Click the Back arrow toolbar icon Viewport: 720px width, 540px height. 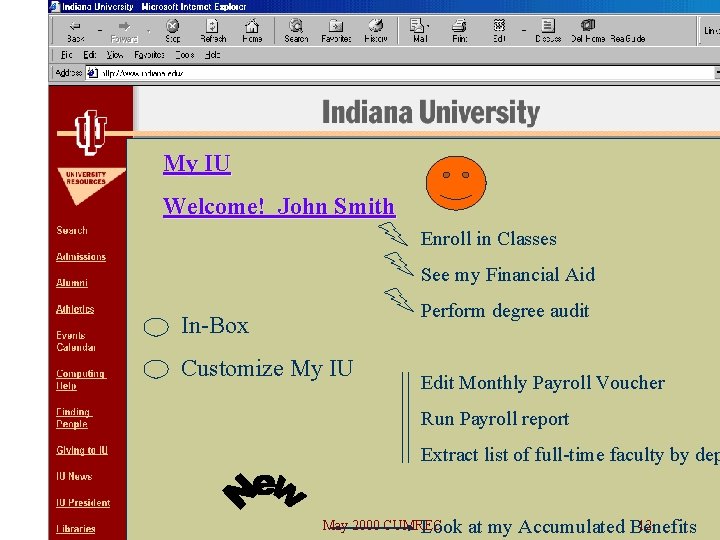75,26
